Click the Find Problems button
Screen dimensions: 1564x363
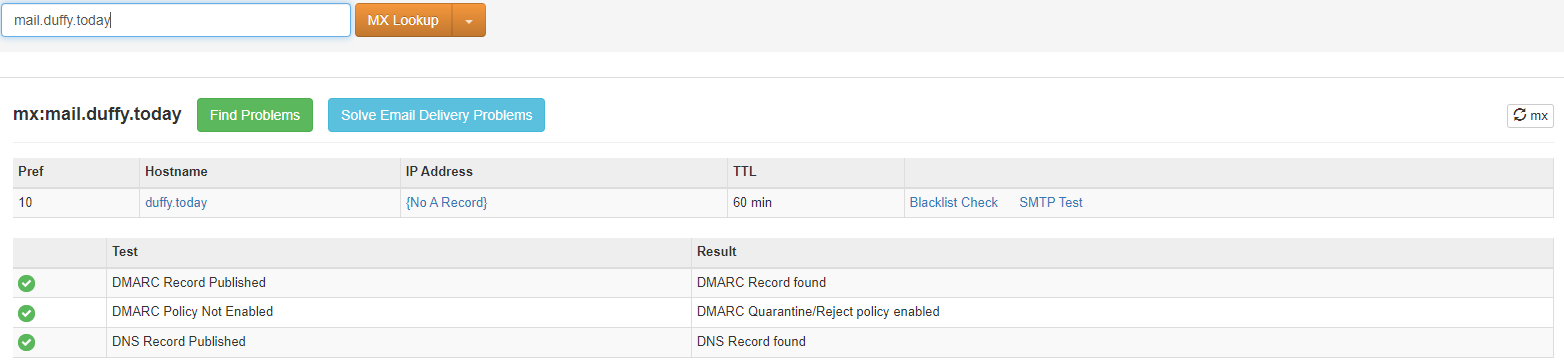pos(255,115)
